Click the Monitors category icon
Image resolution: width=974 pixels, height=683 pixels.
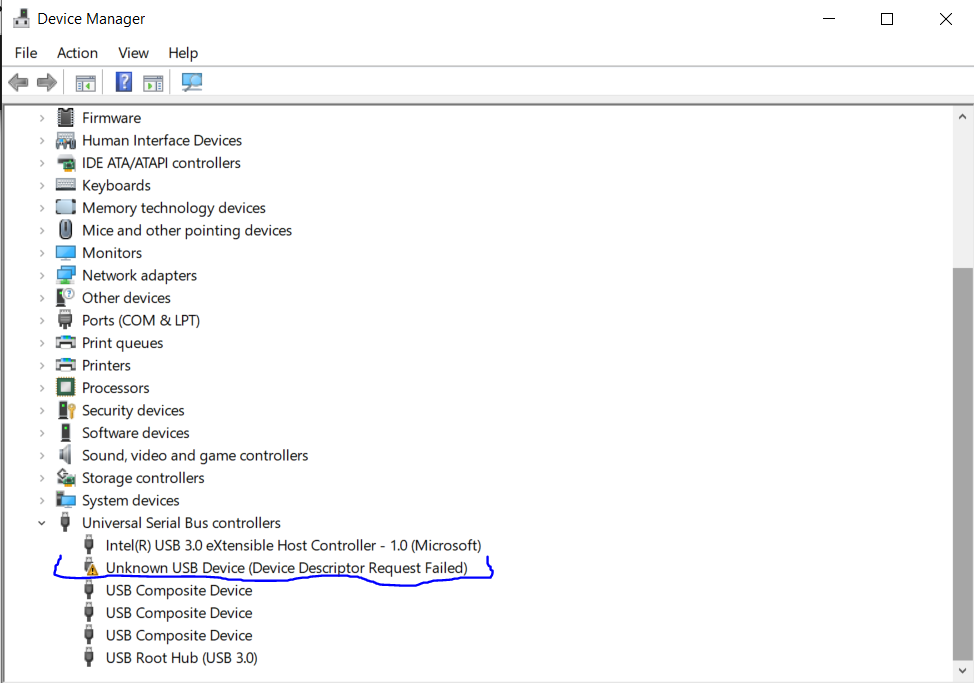click(65, 253)
